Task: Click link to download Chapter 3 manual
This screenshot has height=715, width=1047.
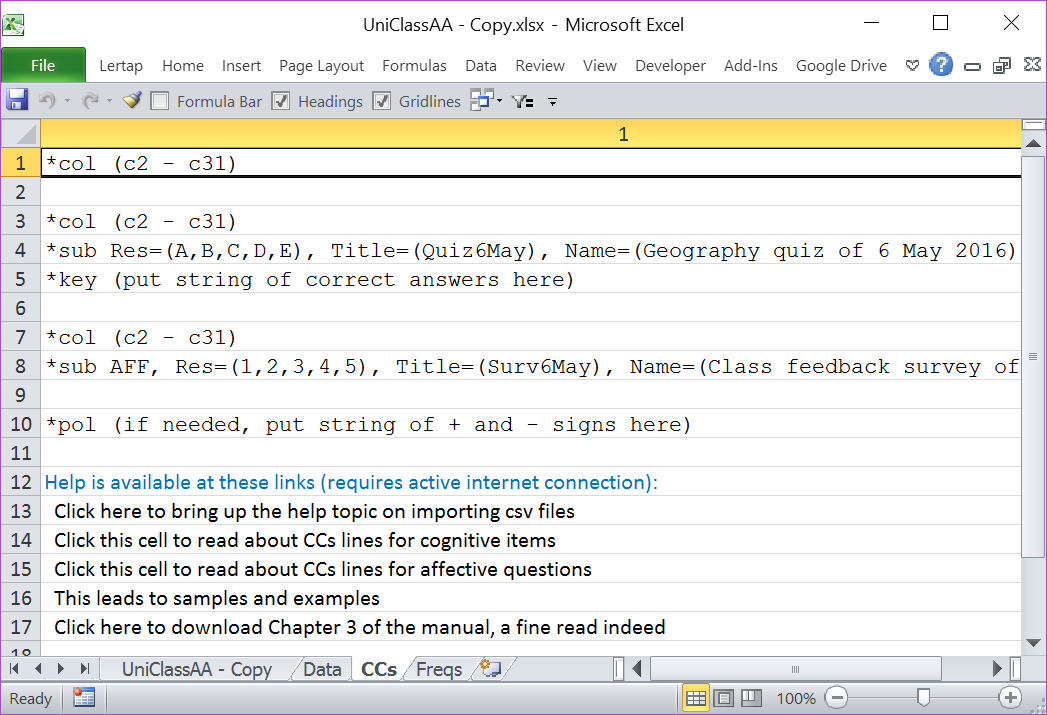Action: [360, 627]
